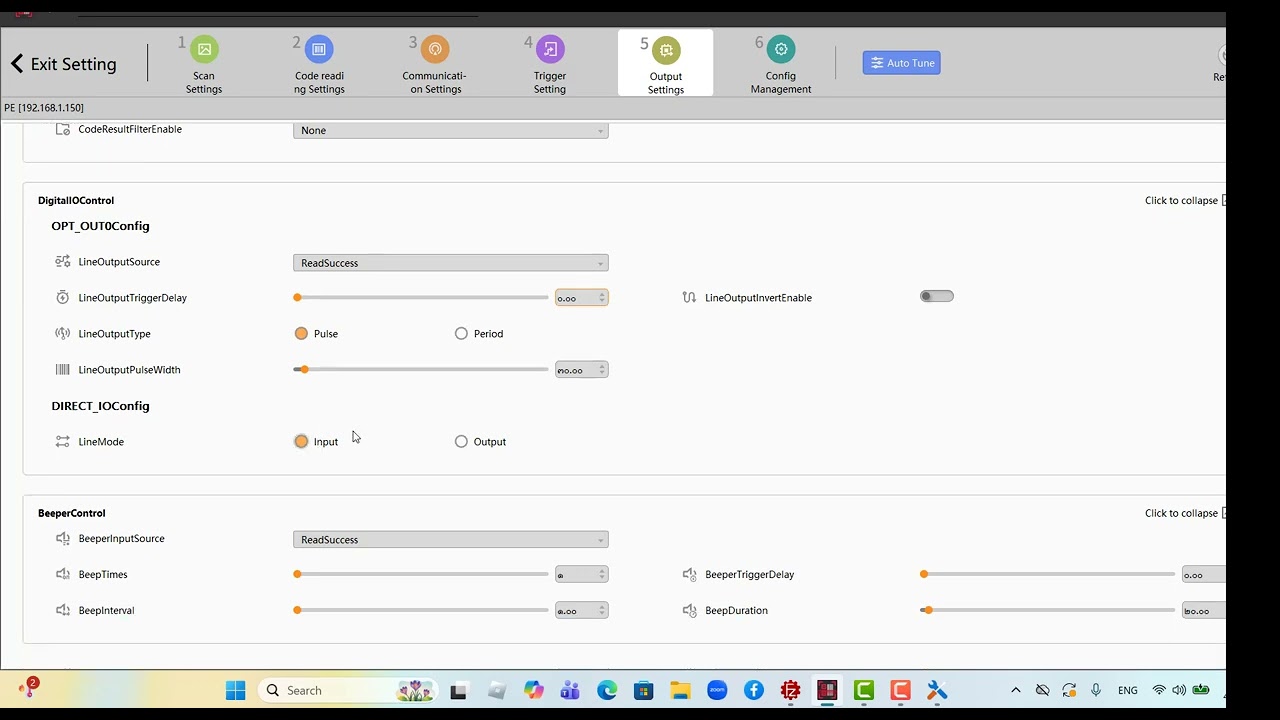Select Output Settings step

click(x=665, y=64)
